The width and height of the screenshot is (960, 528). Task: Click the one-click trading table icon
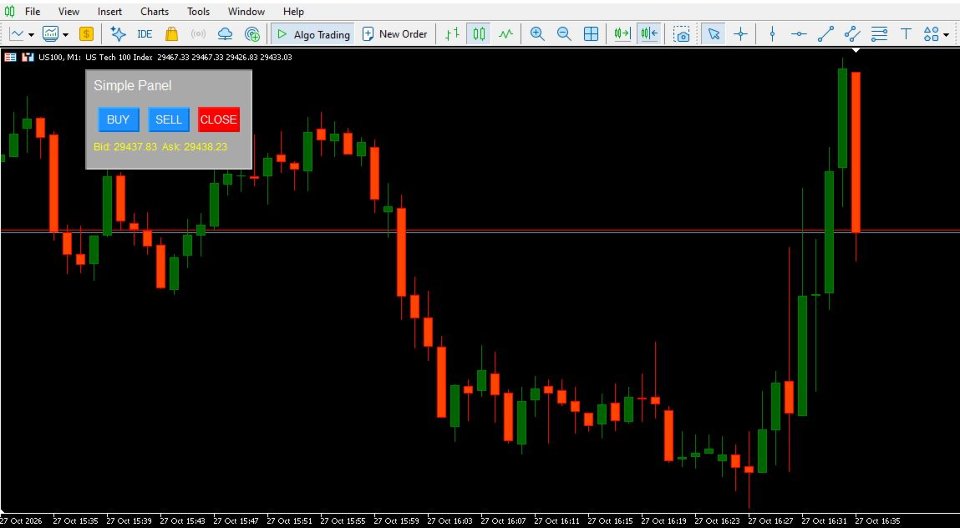(x=10, y=57)
